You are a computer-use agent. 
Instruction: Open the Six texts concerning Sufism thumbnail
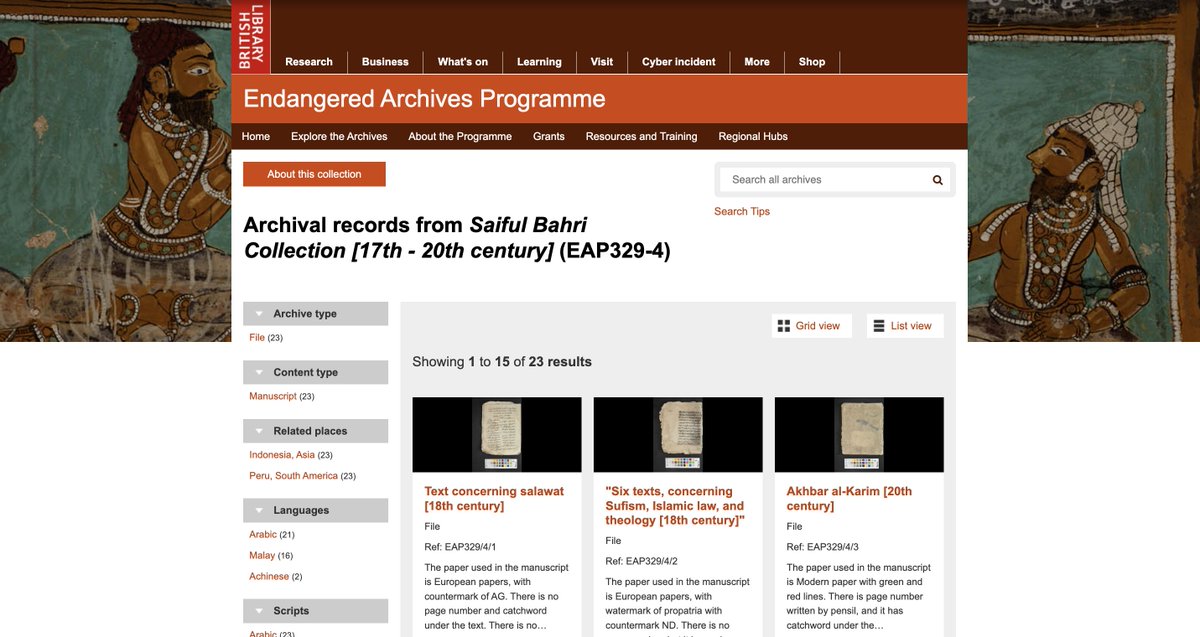coord(678,435)
